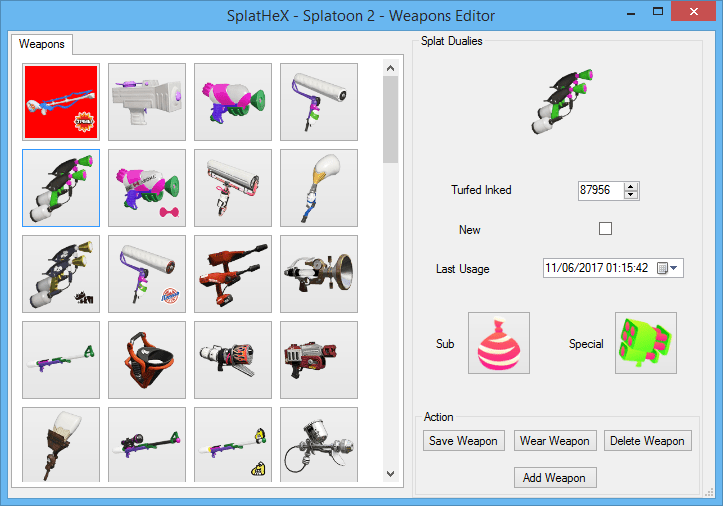Select the Inkbrush weapon tile
The width and height of the screenshot is (723, 506).
click(x=319, y=188)
